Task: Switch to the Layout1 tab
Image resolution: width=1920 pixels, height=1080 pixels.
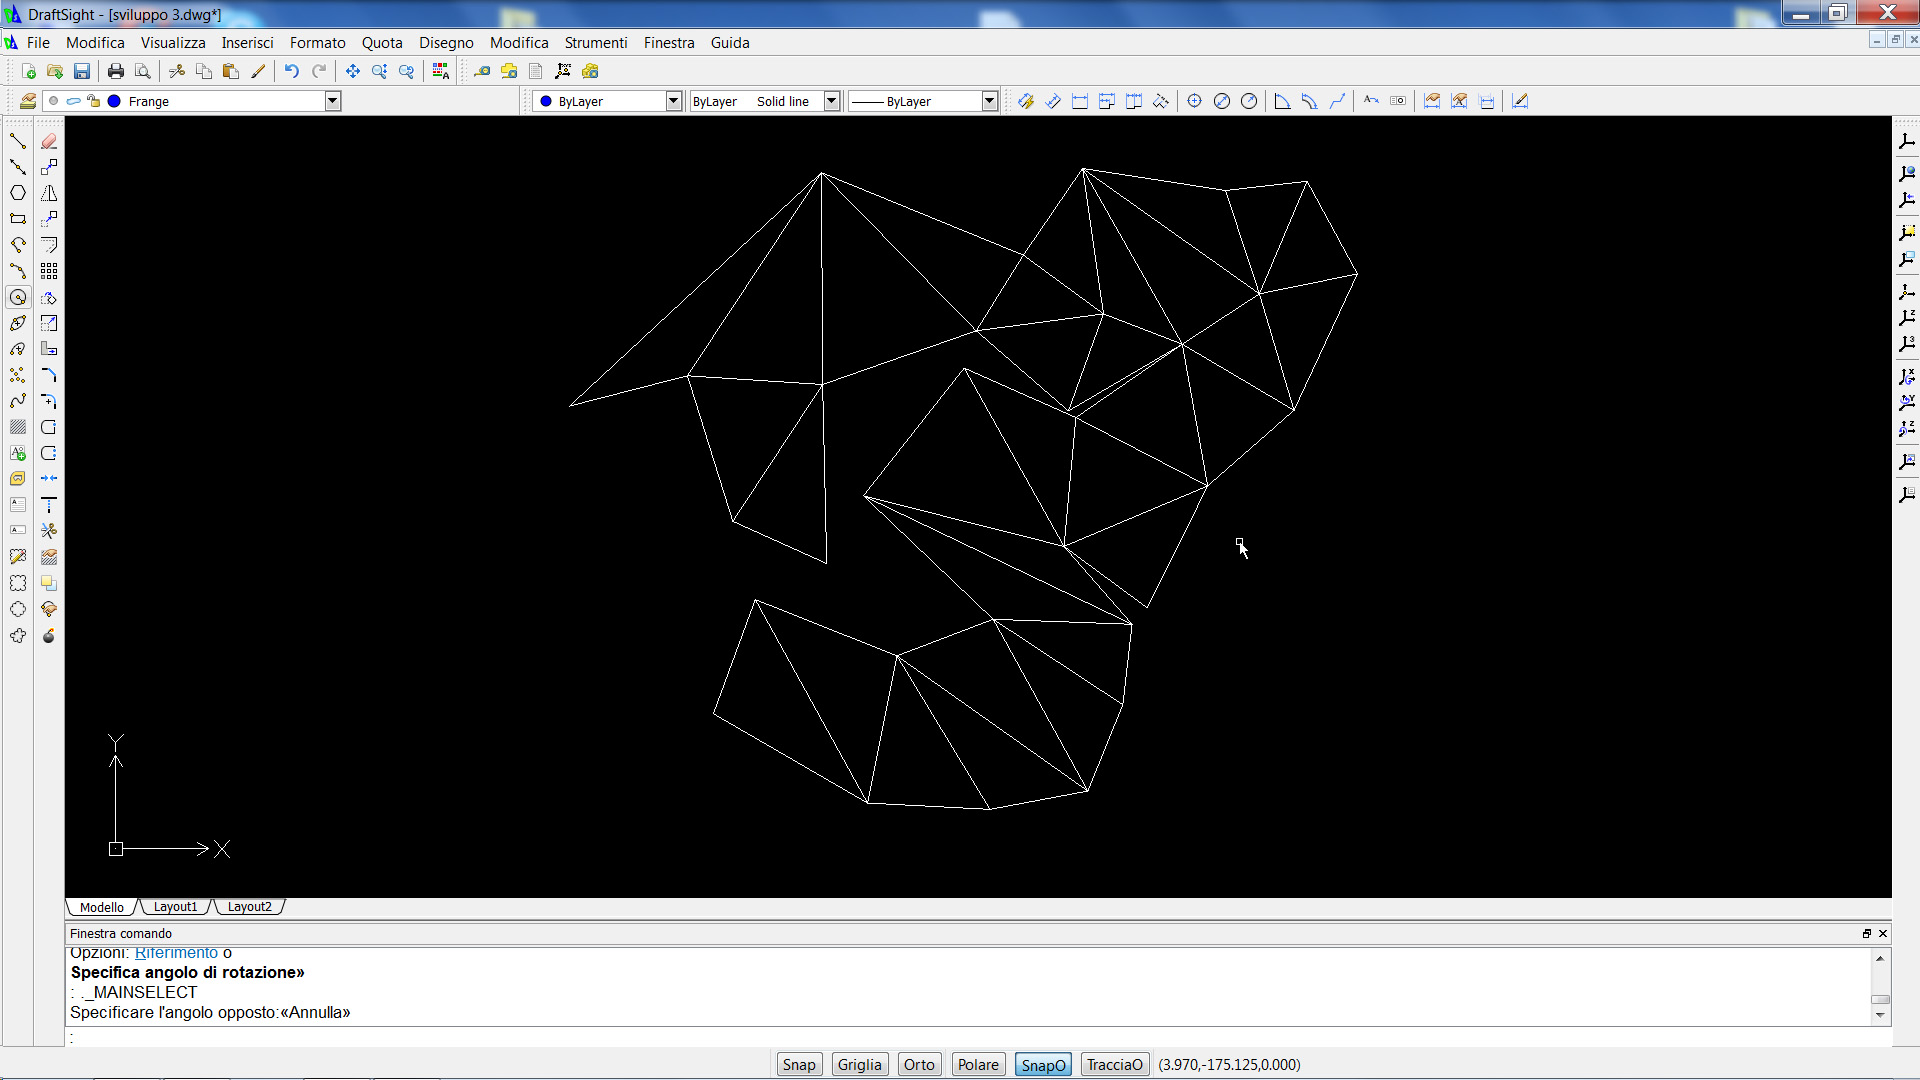Action: (175, 907)
